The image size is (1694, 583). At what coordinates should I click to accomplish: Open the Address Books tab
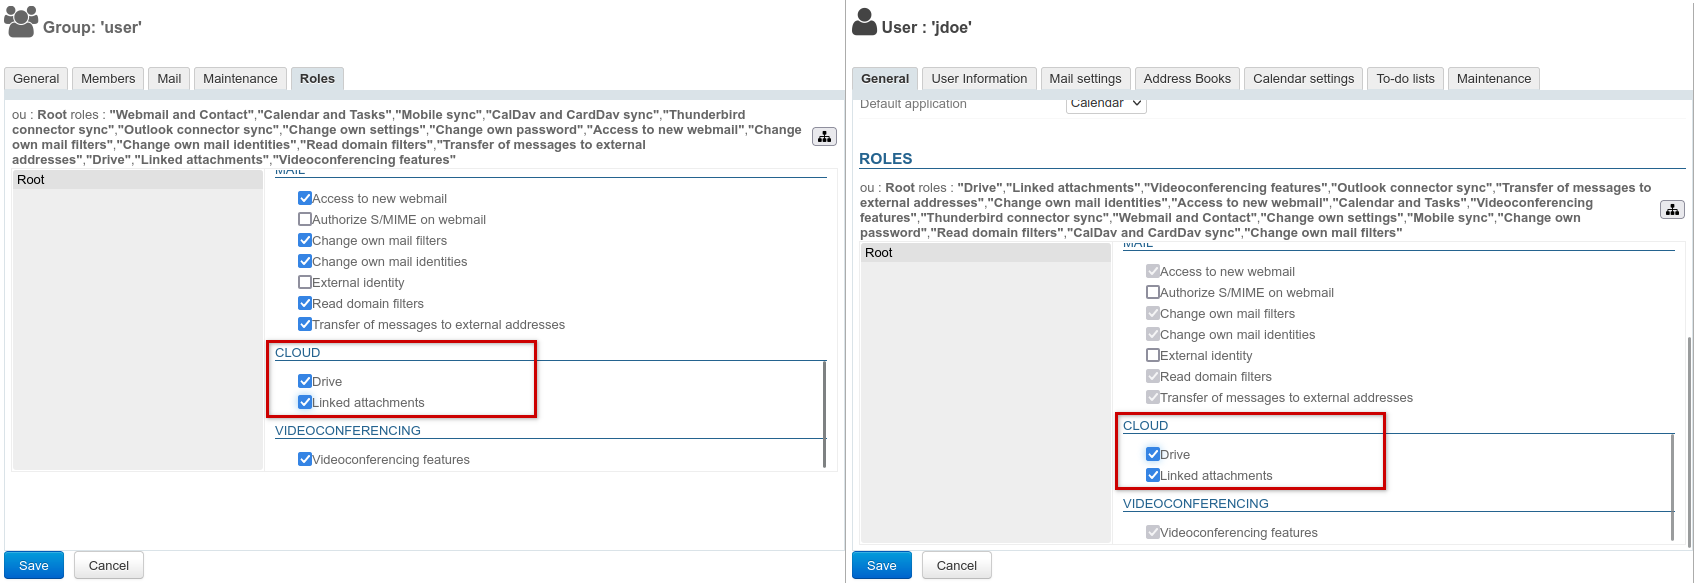point(1187,79)
